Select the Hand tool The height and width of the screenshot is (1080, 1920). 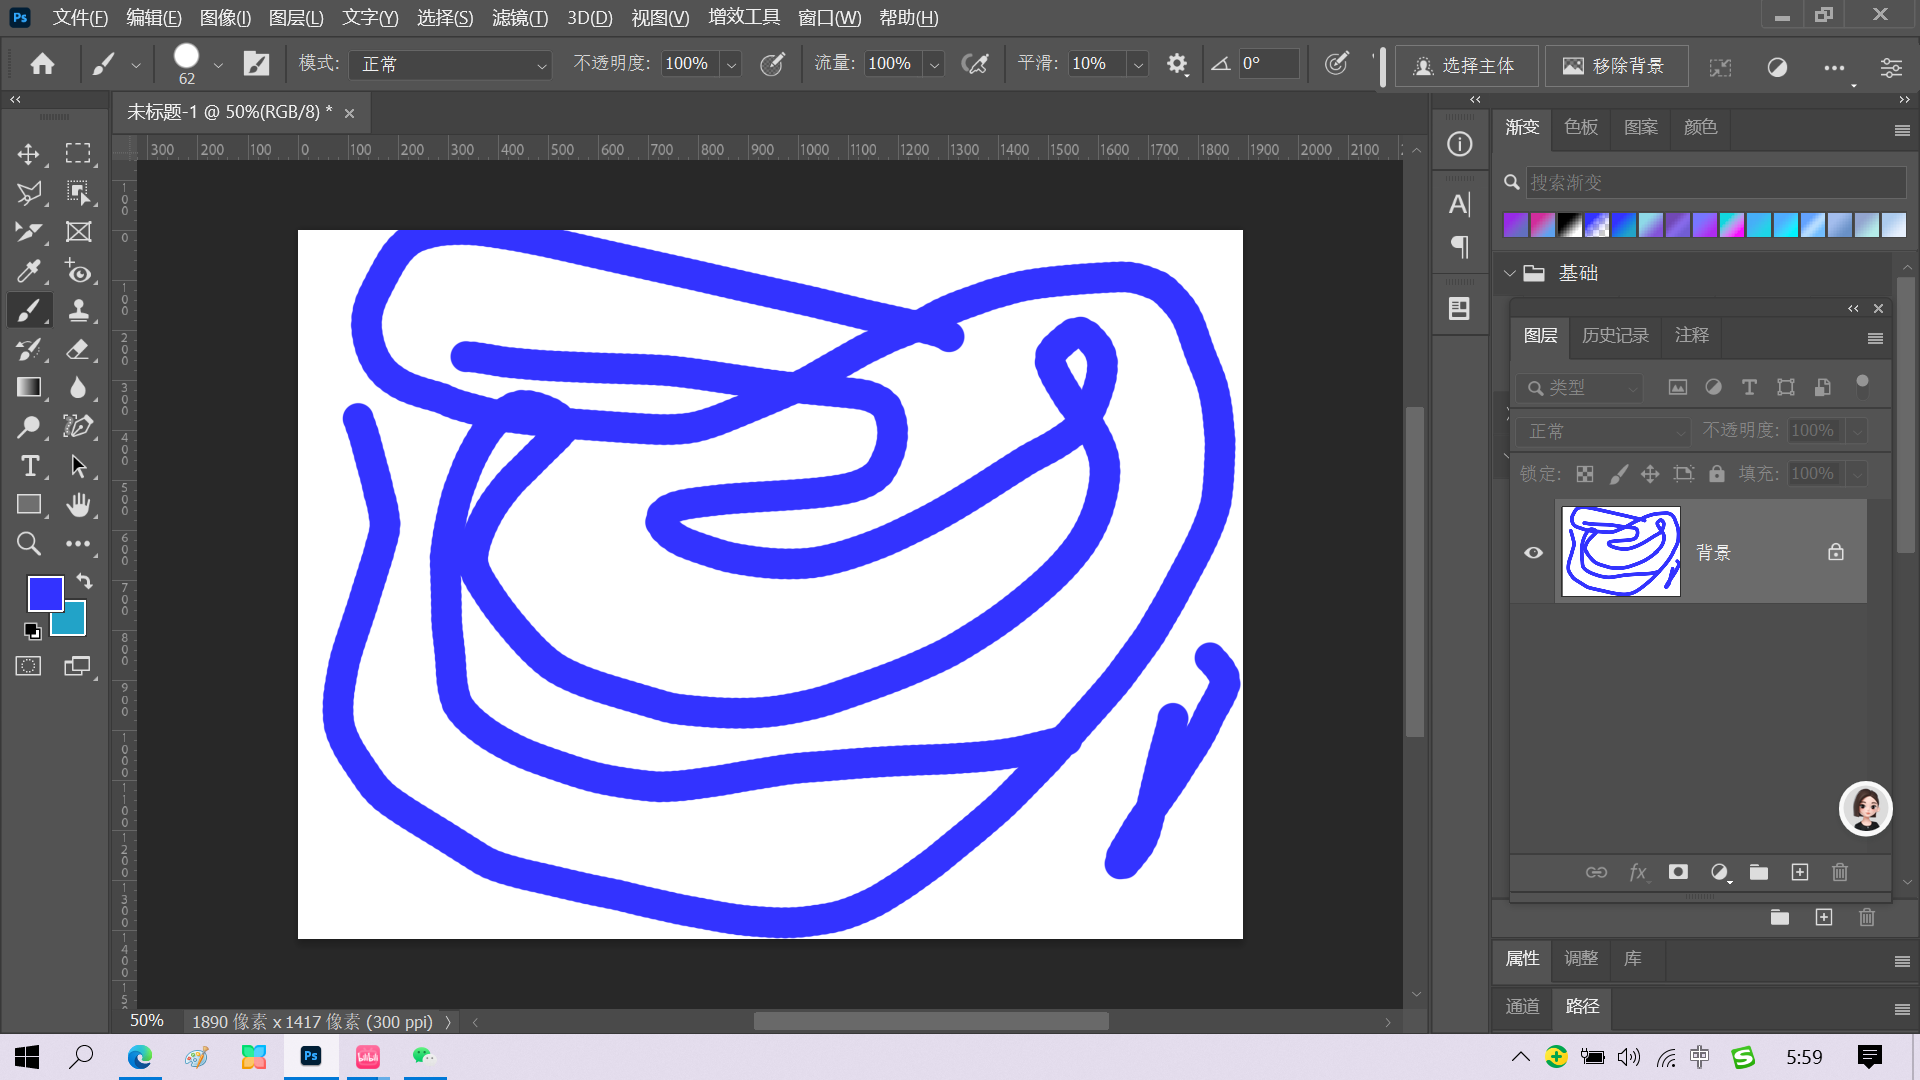[x=78, y=505]
